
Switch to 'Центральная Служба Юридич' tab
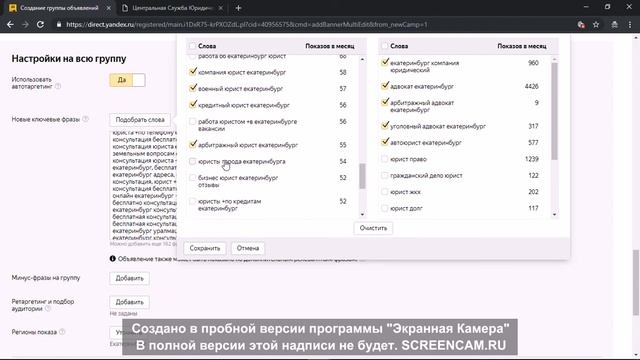point(172,8)
